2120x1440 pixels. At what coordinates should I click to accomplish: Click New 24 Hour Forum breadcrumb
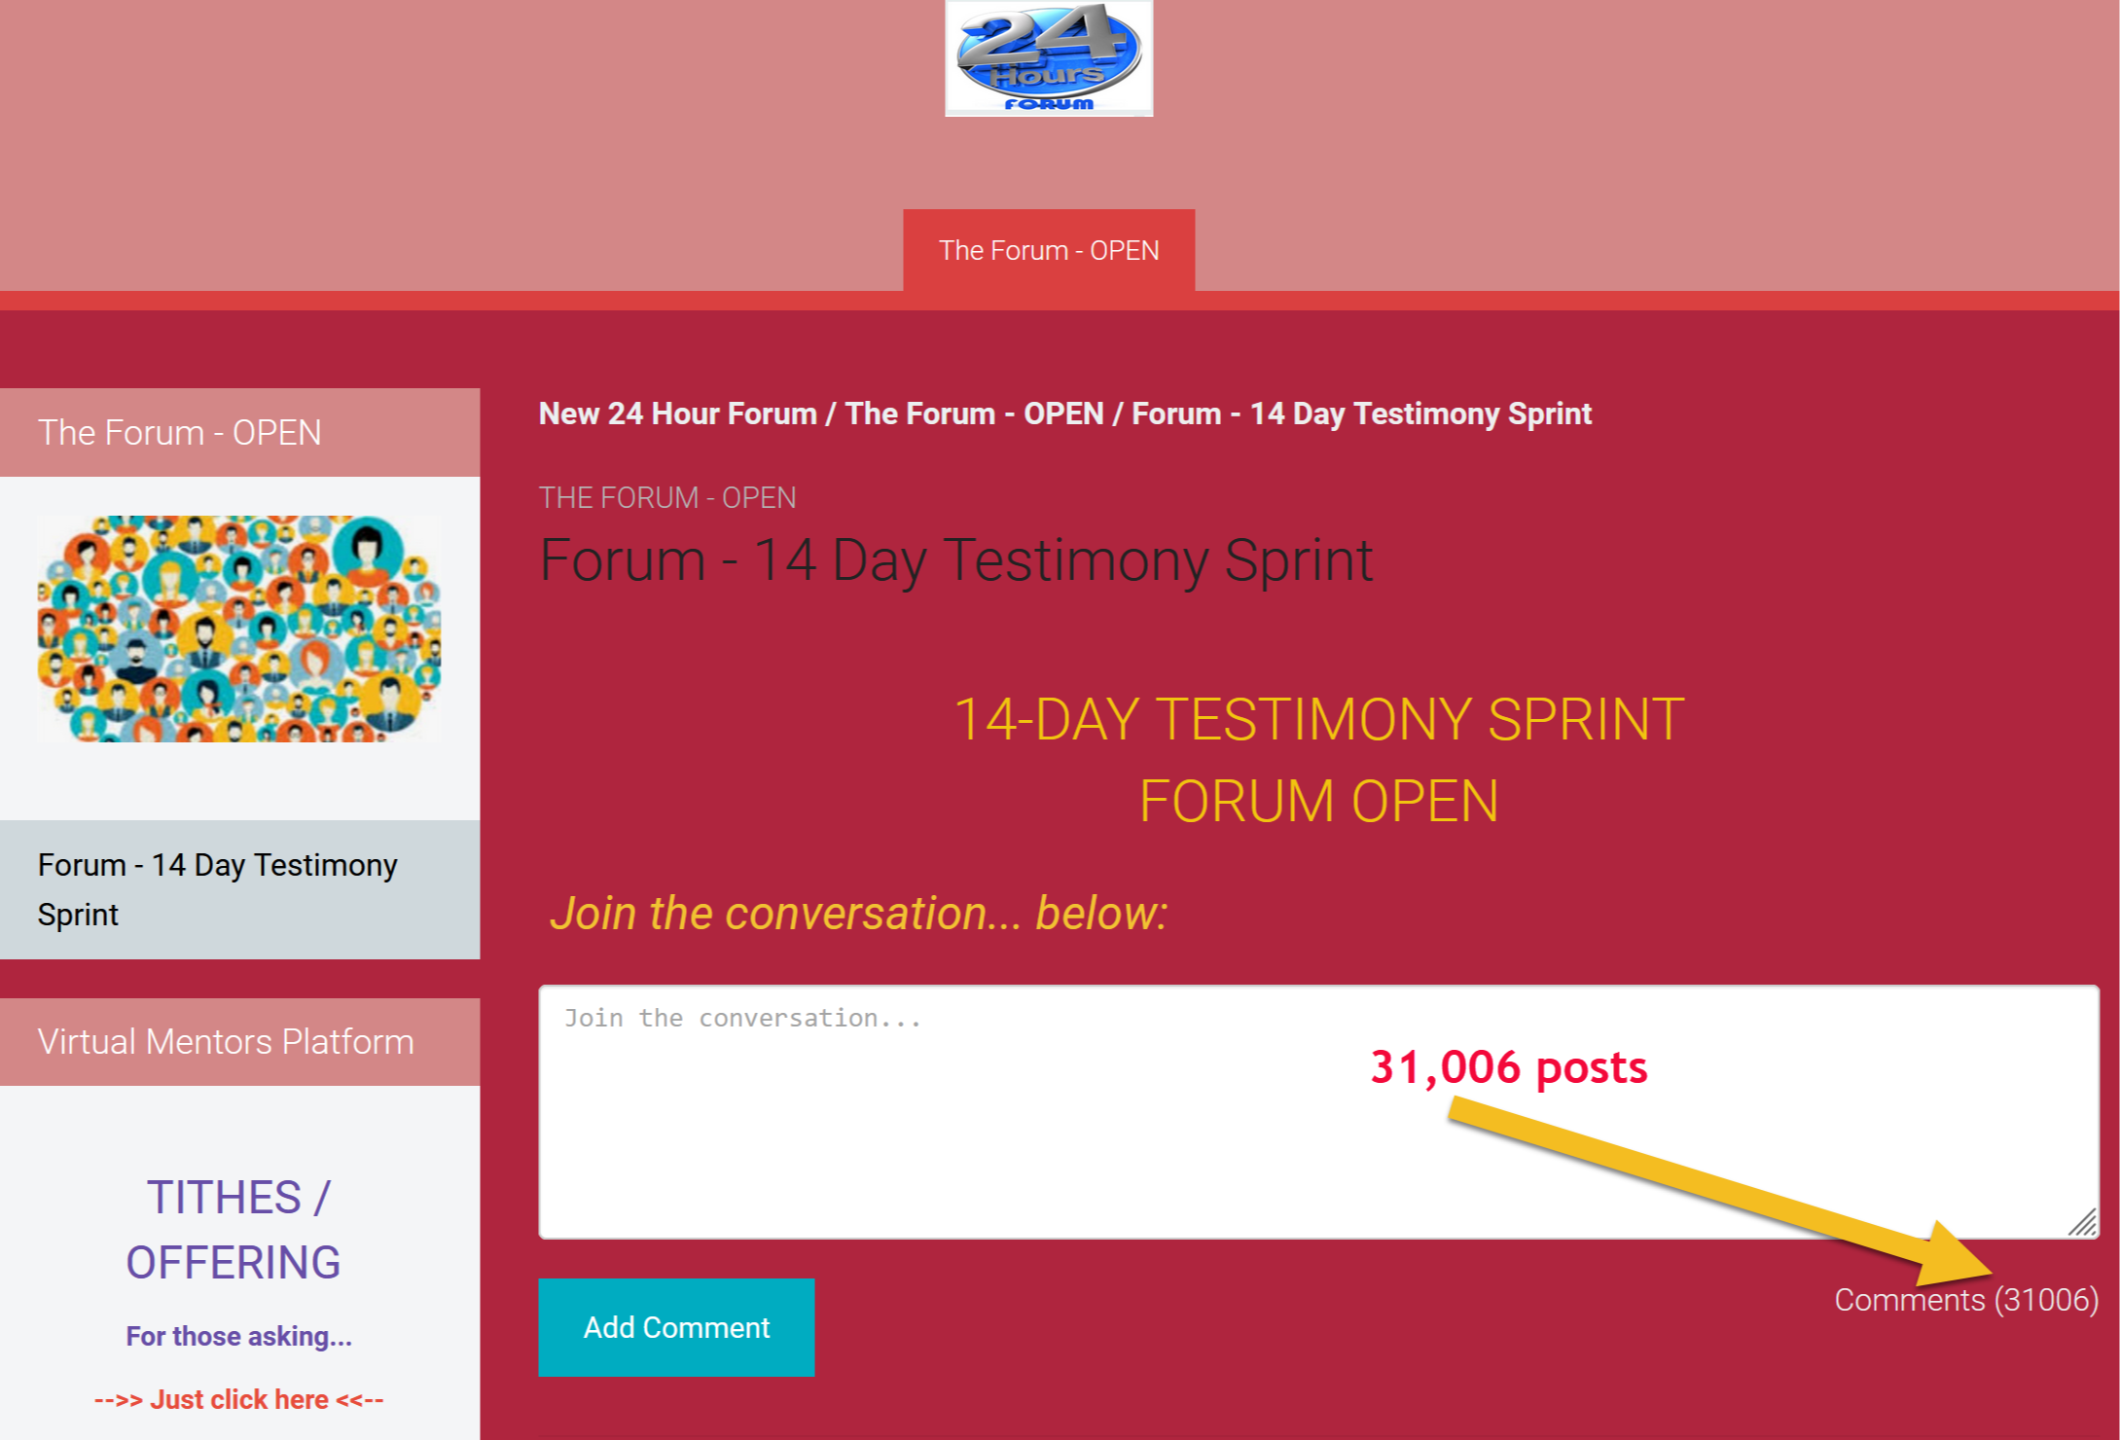678,413
